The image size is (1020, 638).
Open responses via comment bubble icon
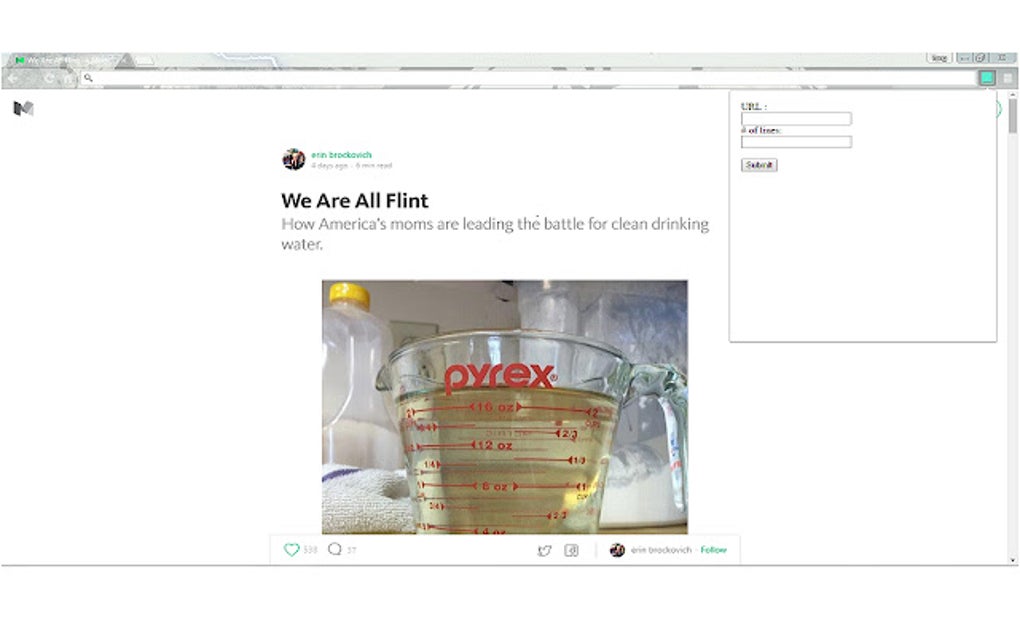click(x=334, y=549)
